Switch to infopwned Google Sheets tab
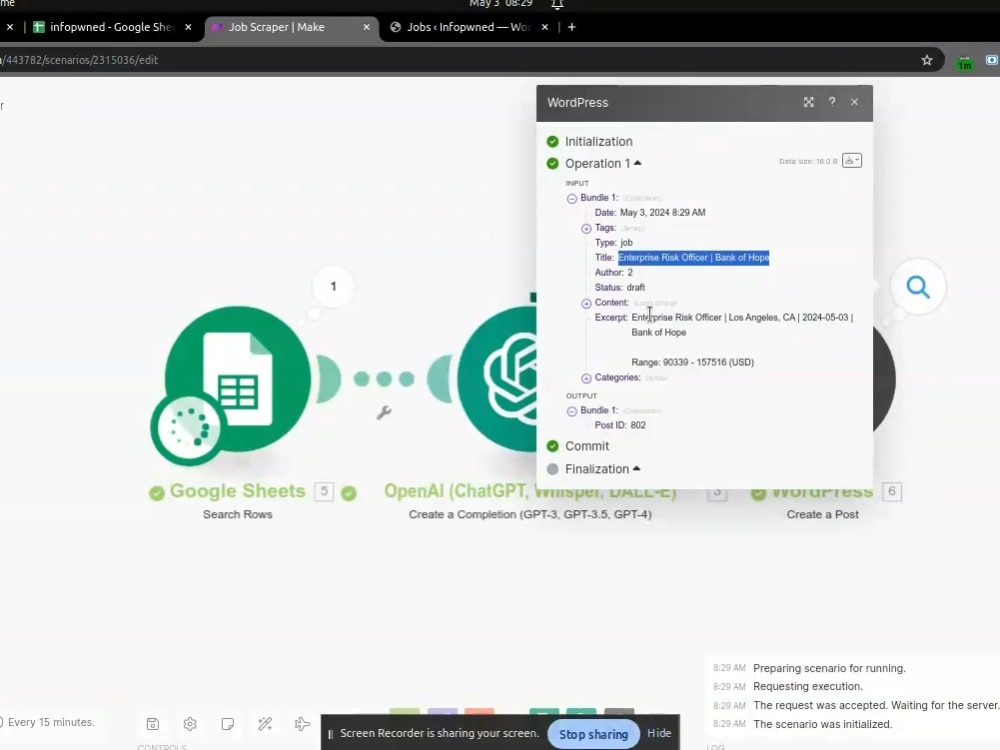Screen dimensions: 1000x750 pyautogui.click(x=112, y=27)
